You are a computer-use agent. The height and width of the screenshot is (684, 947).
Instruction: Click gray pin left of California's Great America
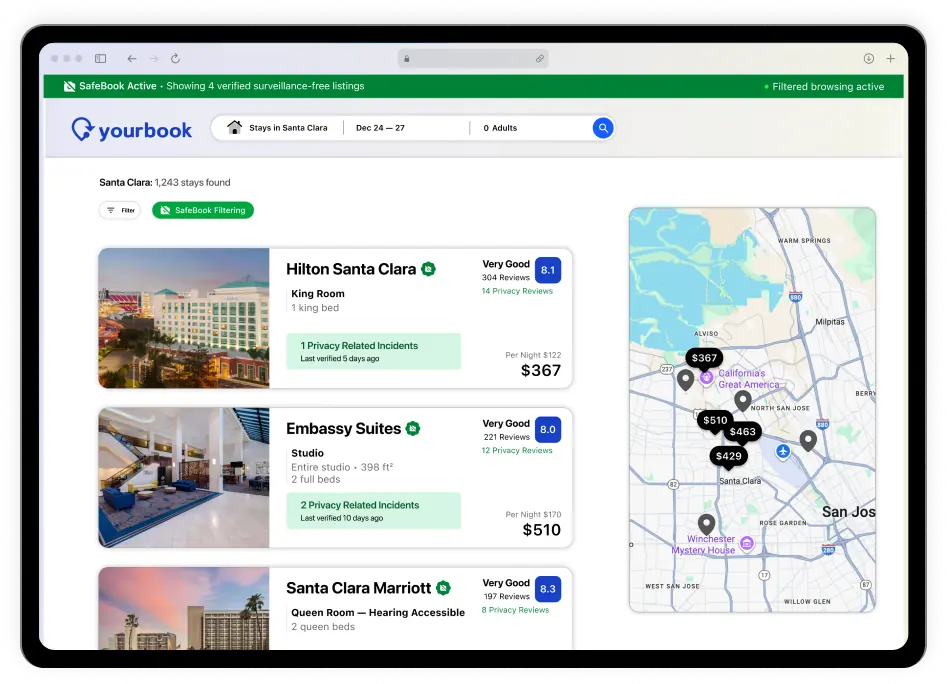(685, 380)
